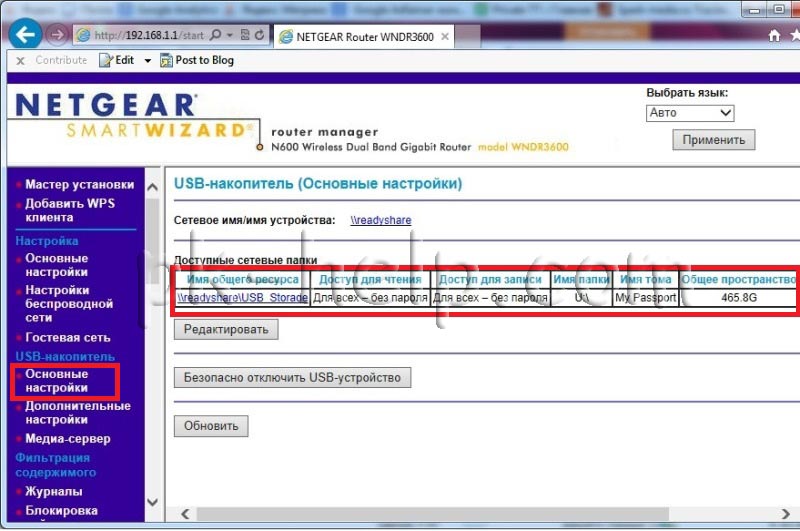The image size is (800, 531).
Task: Open Мастер установки in sidebar
Action: [x=80, y=184]
